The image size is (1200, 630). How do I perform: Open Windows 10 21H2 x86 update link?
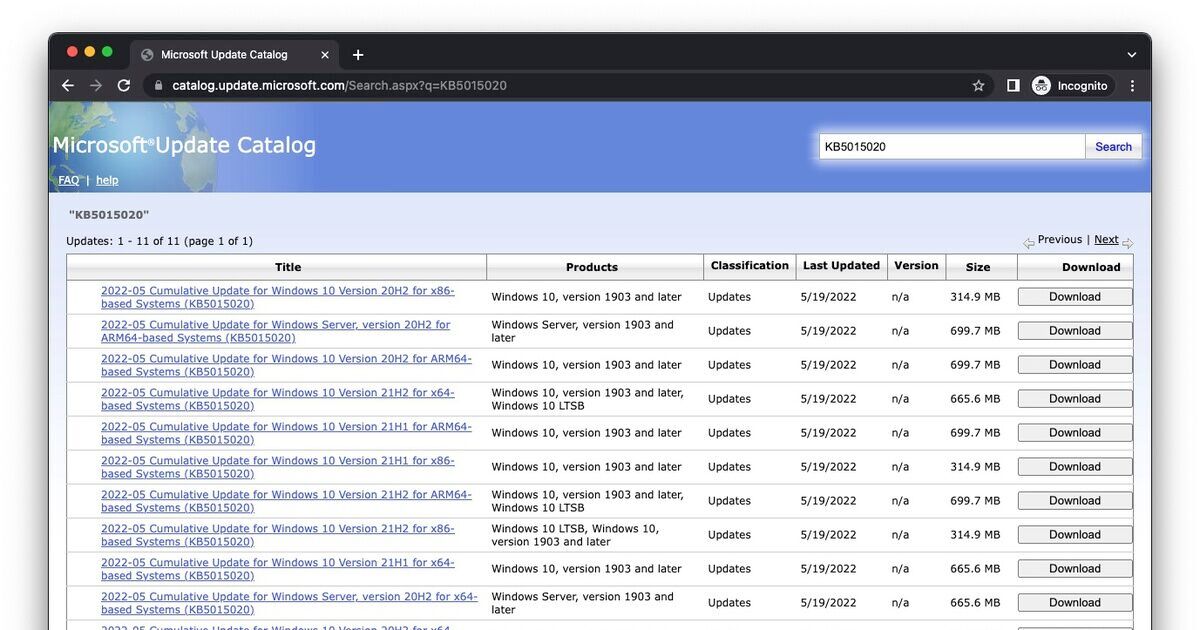click(278, 535)
